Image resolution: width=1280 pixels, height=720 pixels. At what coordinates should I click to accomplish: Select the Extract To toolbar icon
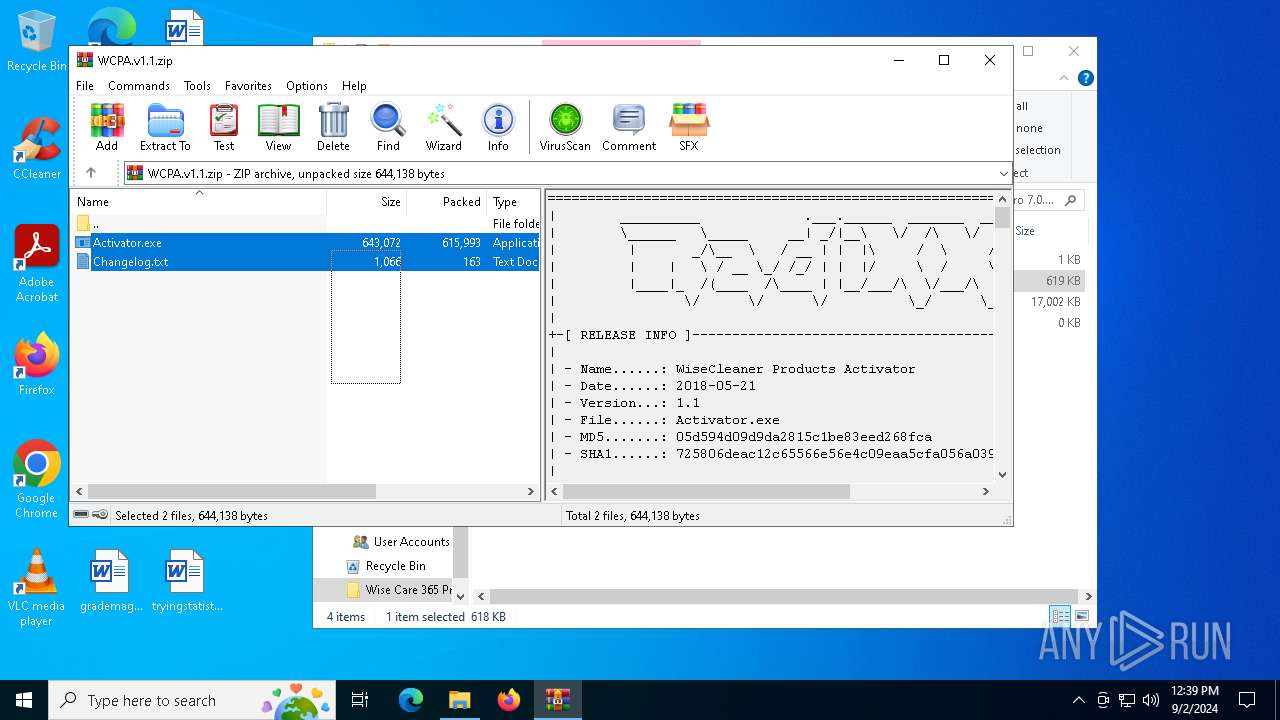[165, 127]
